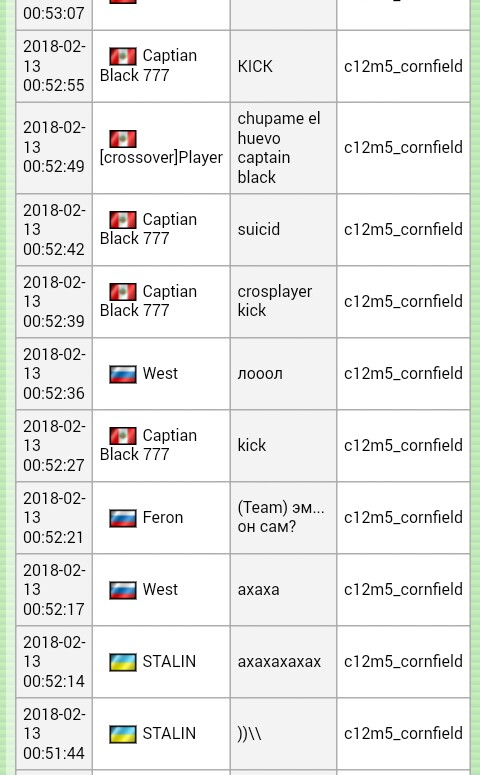Click the Russian flag next to Feron
The width and height of the screenshot is (480, 775).
[x=123, y=518]
